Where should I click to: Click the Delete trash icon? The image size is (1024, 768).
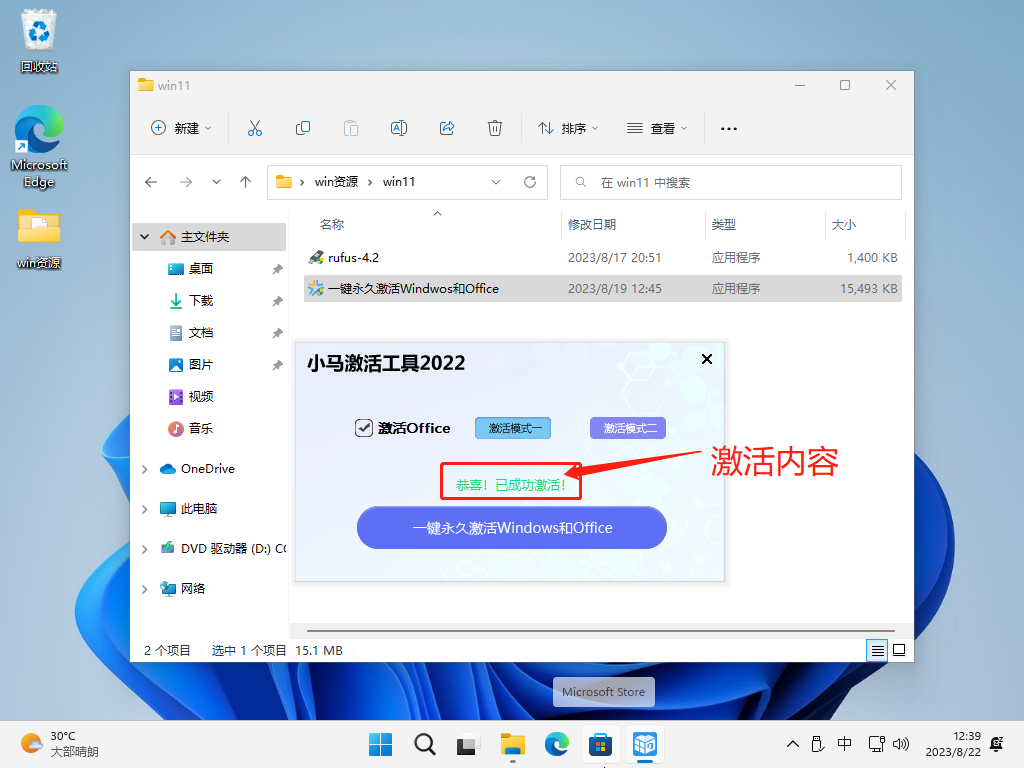click(x=495, y=128)
